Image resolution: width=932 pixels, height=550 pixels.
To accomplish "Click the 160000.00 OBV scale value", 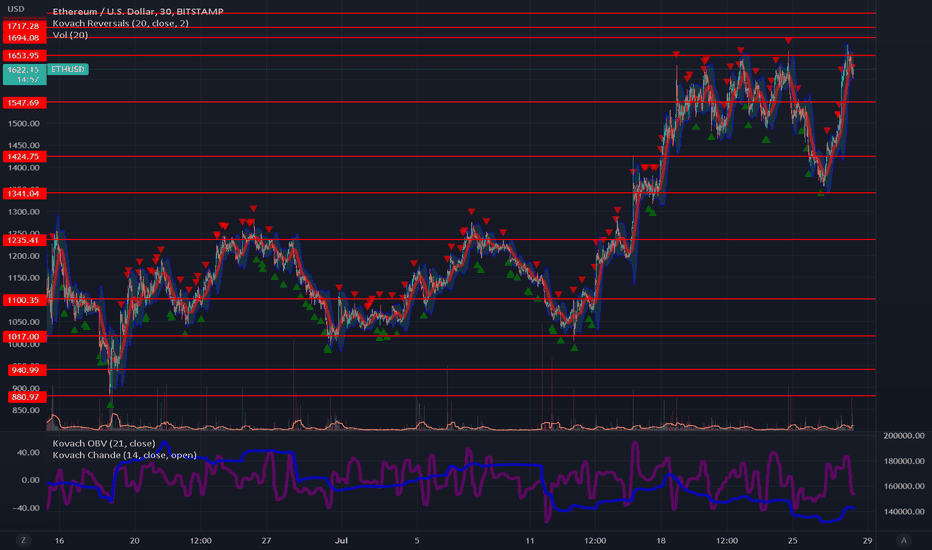I will tap(903, 486).
